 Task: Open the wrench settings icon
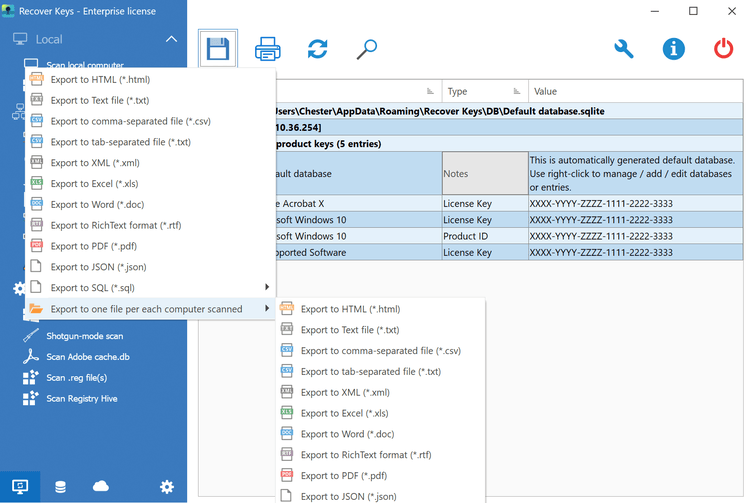pyautogui.click(x=624, y=49)
